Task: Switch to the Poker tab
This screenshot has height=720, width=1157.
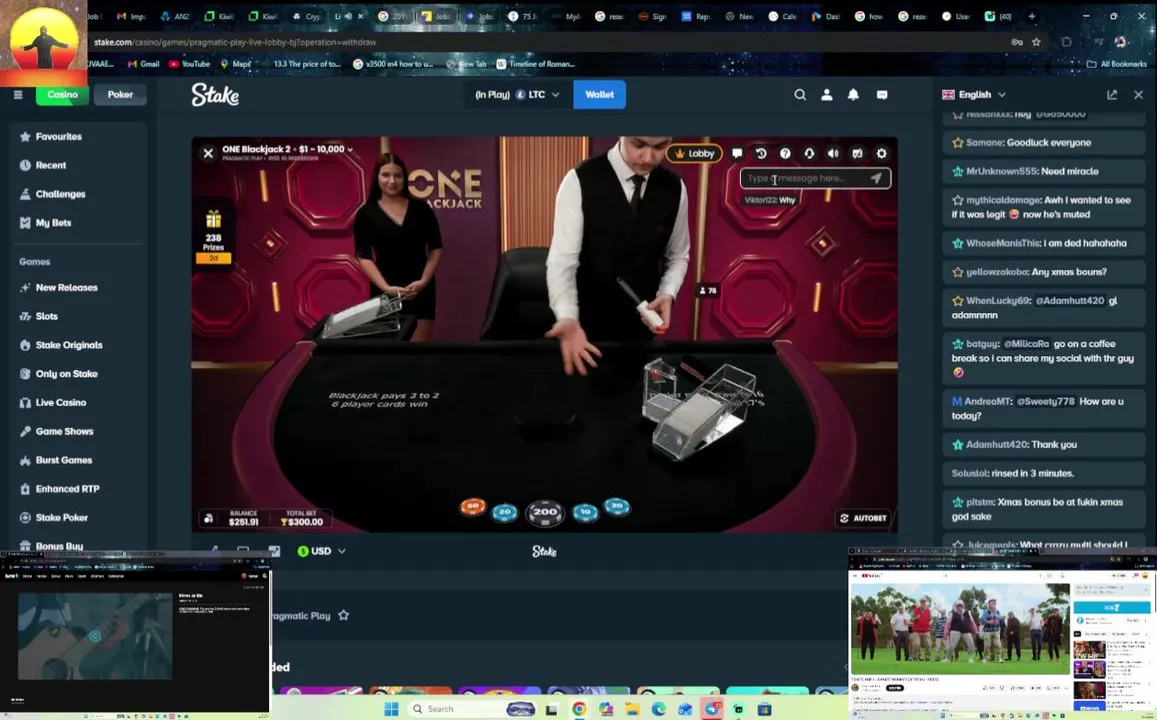Action: (120, 94)
